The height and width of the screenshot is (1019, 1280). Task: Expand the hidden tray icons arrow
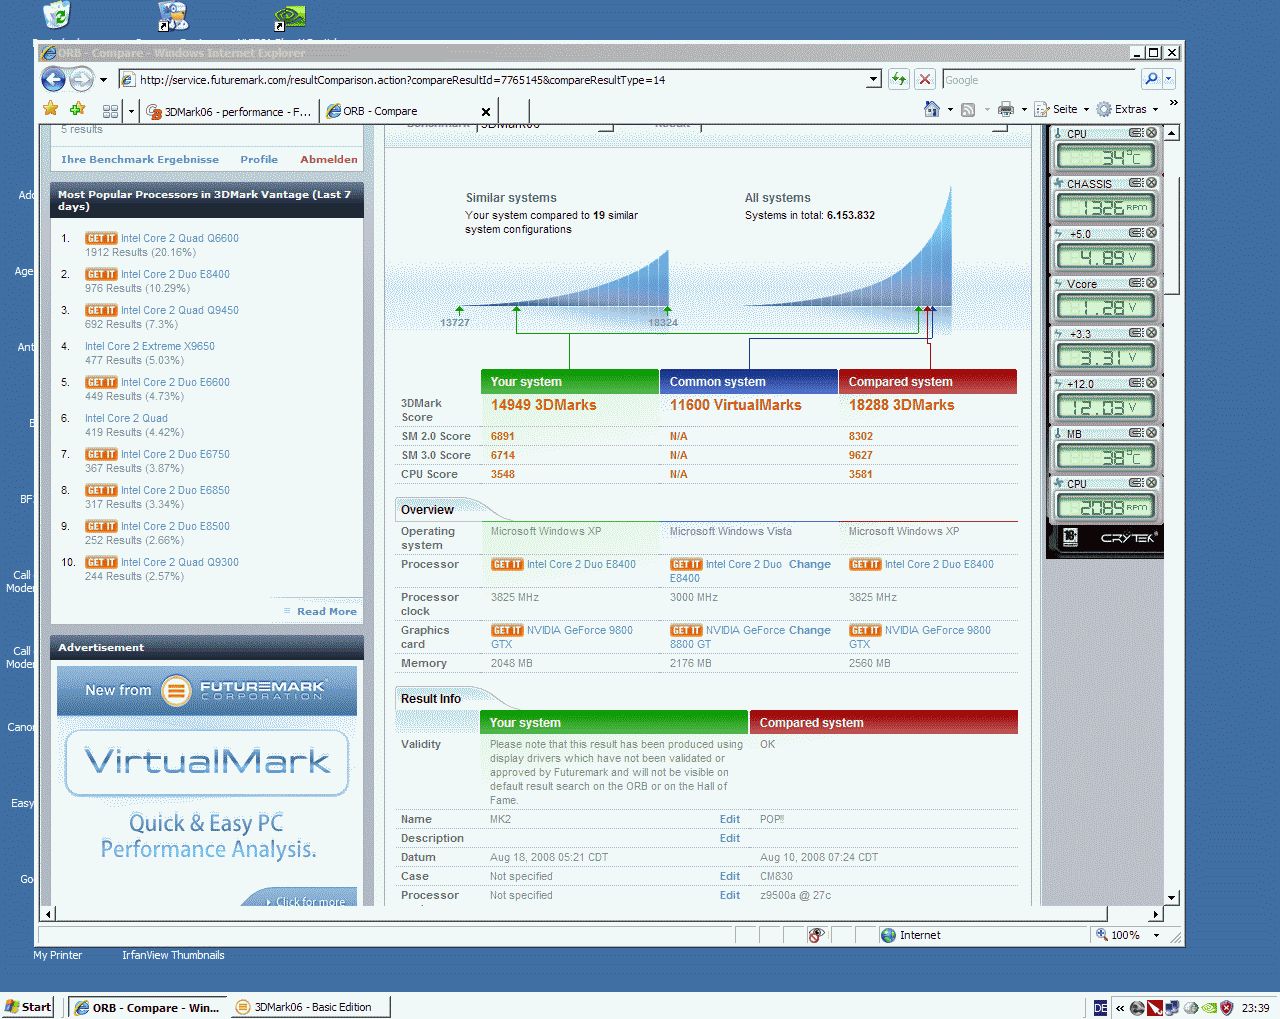tap(1120, 1008)
